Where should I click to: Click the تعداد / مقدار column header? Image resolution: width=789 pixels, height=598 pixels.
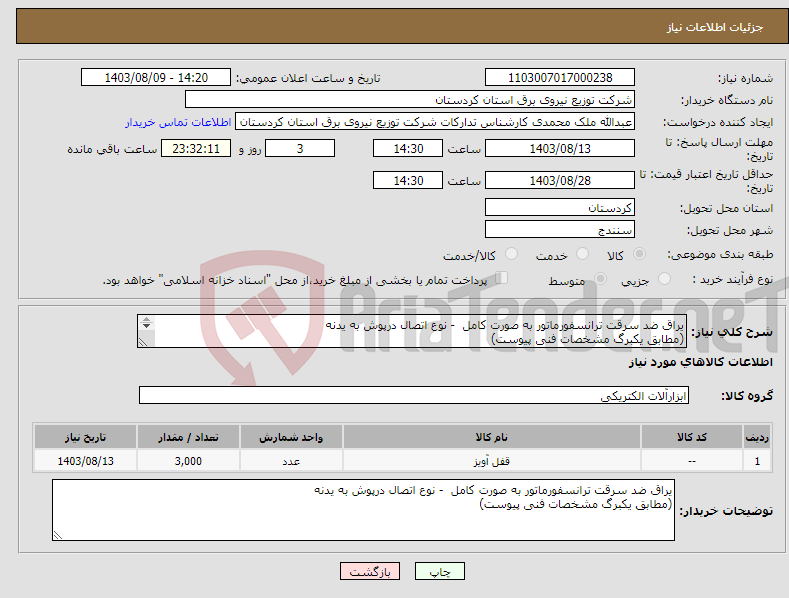(x=188, y=437)
